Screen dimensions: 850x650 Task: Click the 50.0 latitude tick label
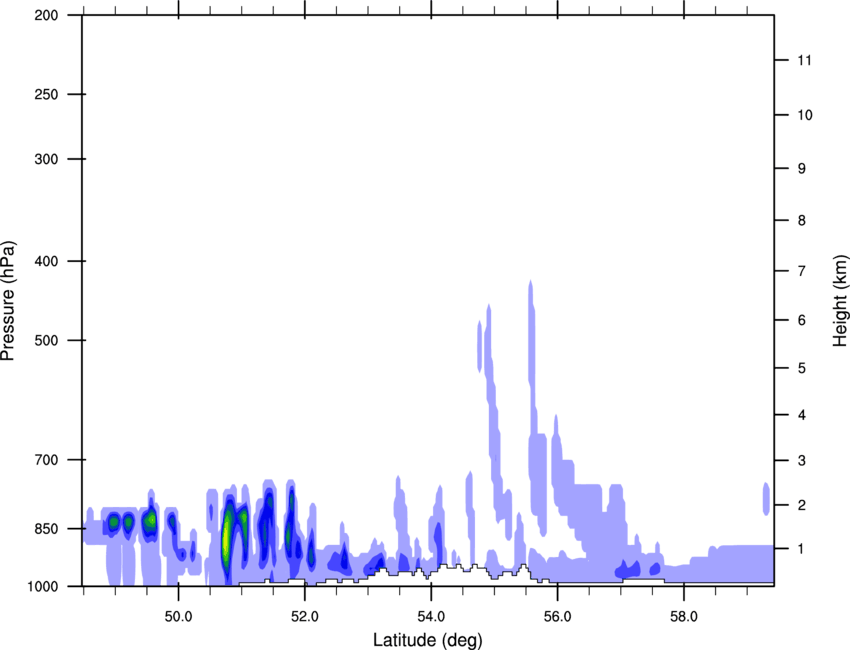point(178,617)
